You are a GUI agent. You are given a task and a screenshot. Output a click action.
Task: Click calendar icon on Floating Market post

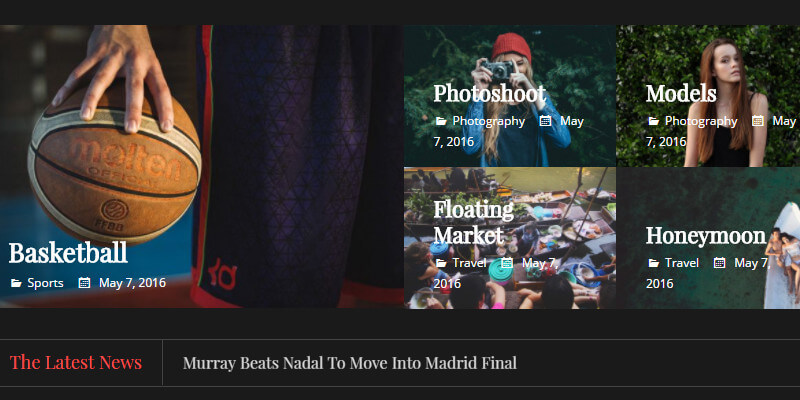507,263
